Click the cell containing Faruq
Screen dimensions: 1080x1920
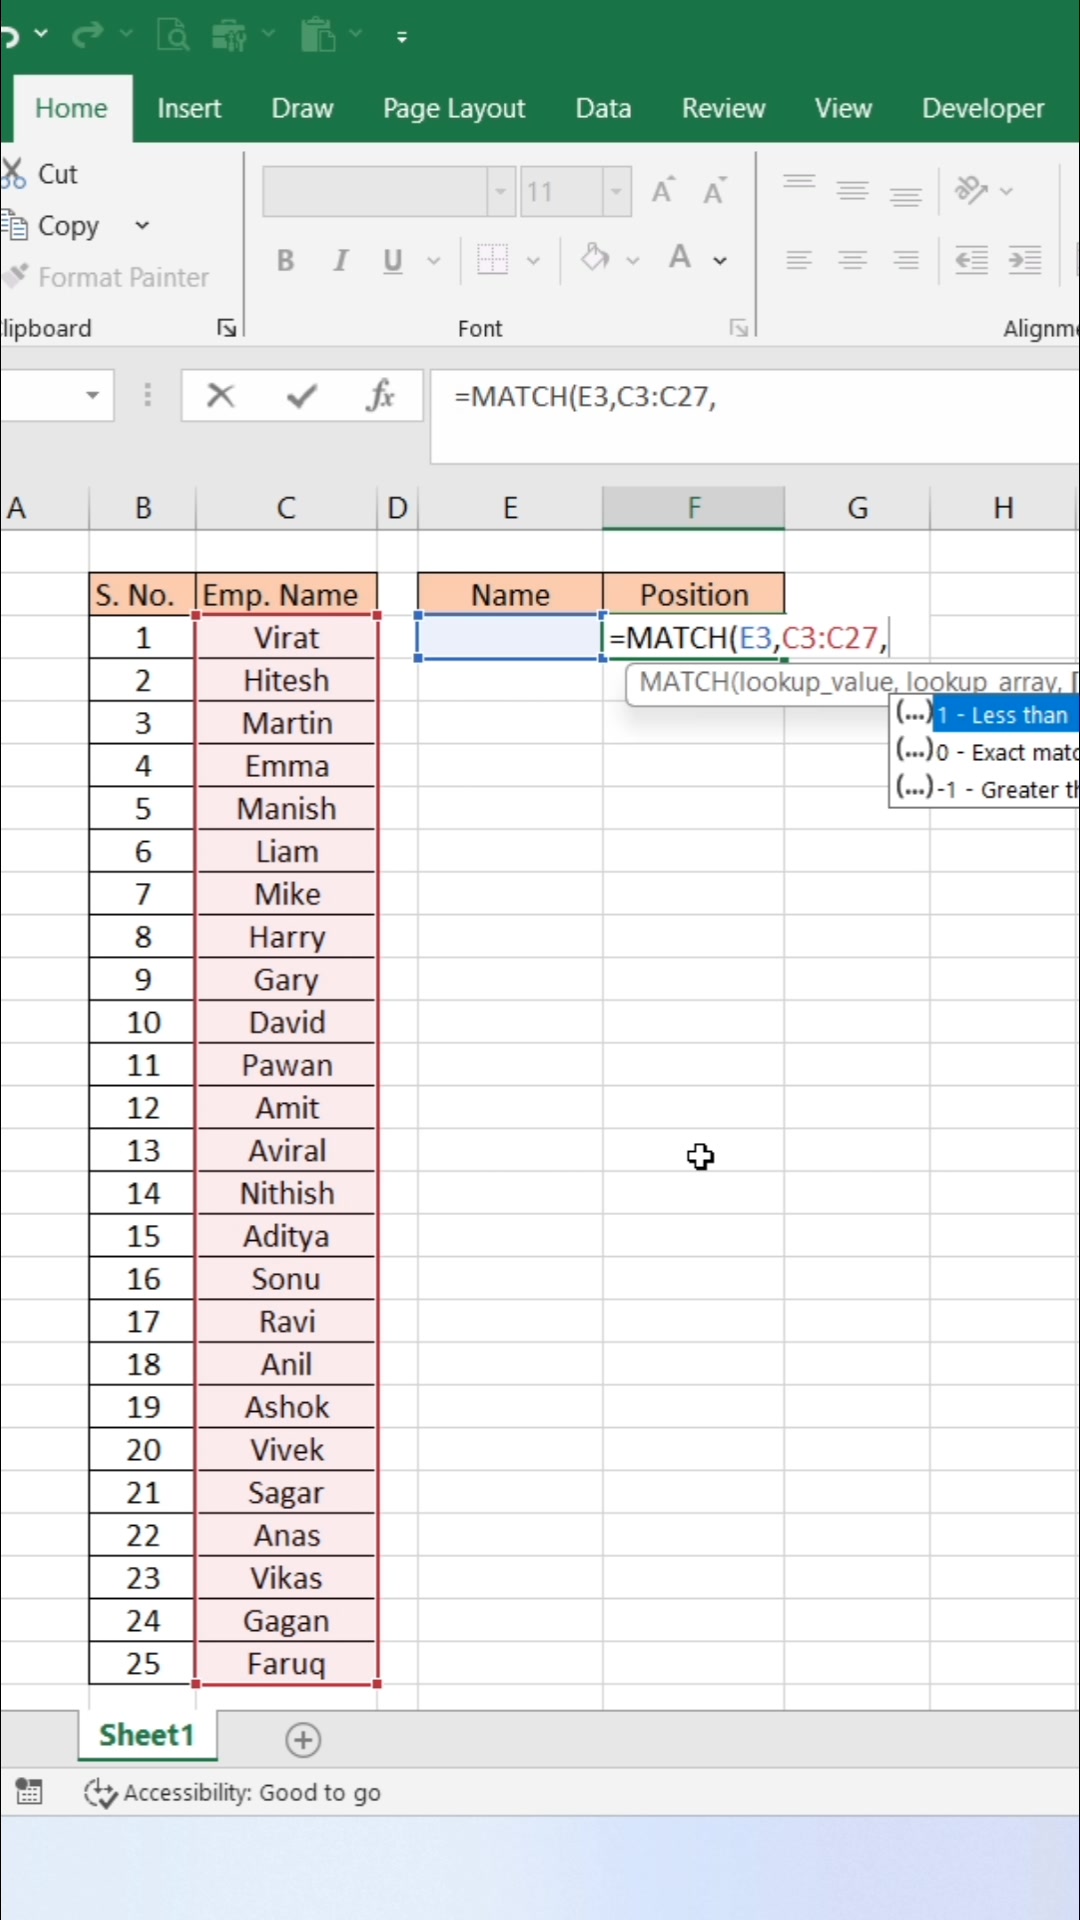click(286, 1664)
